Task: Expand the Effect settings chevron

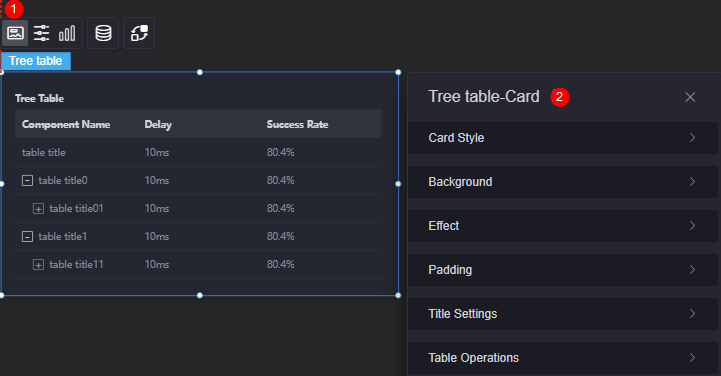Action: click(x=692, y=226)
